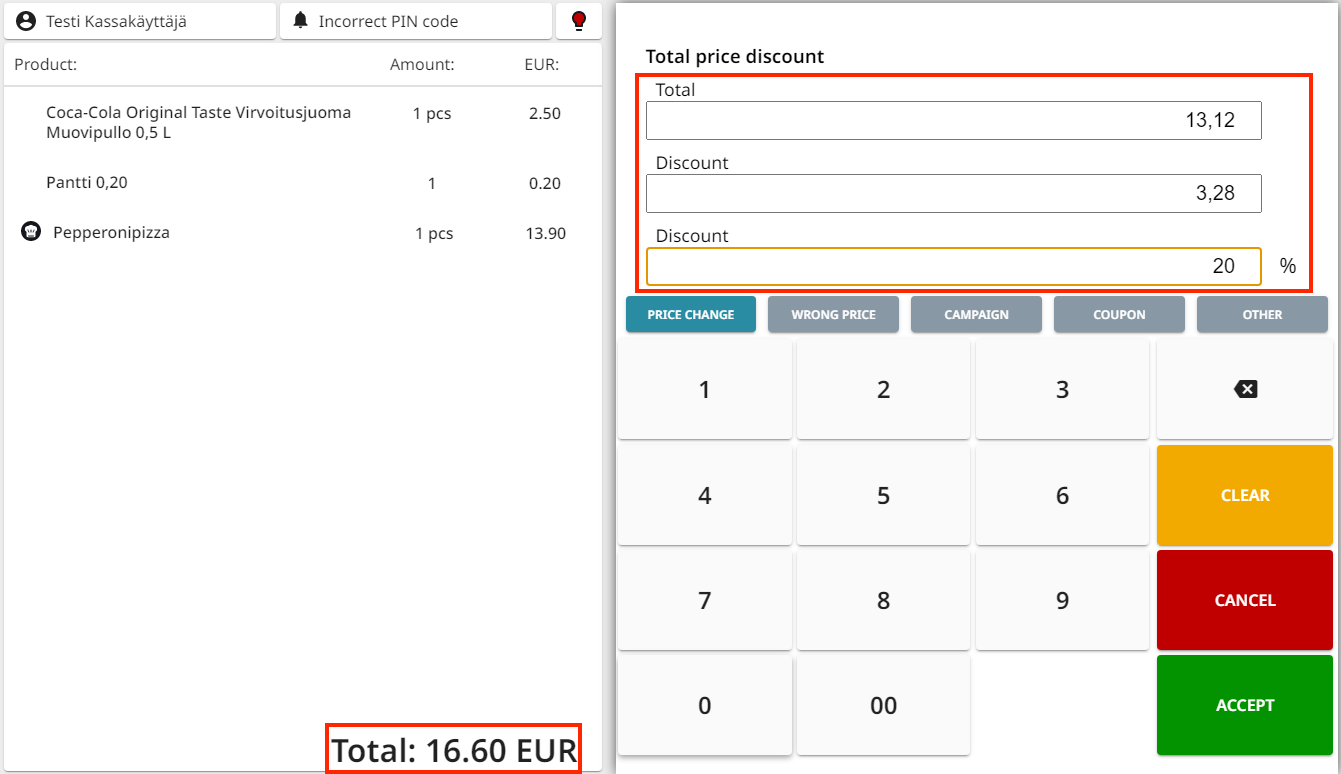Choose the Other discount reason

click(1262, 314)
